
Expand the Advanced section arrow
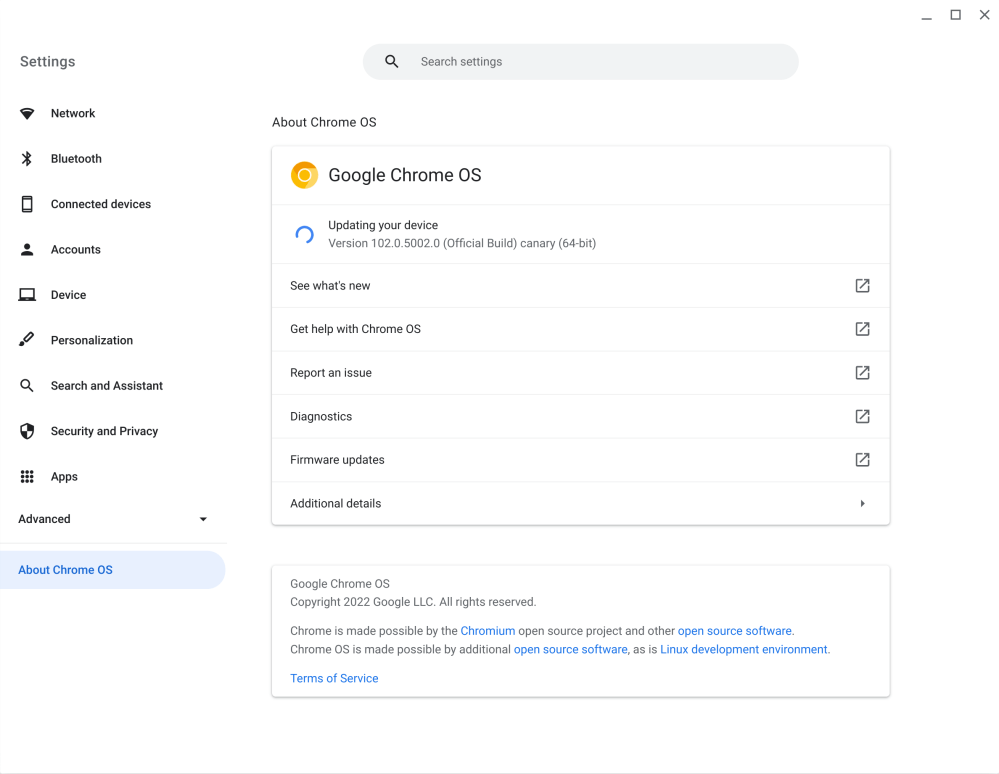click(x=203, y=519)
